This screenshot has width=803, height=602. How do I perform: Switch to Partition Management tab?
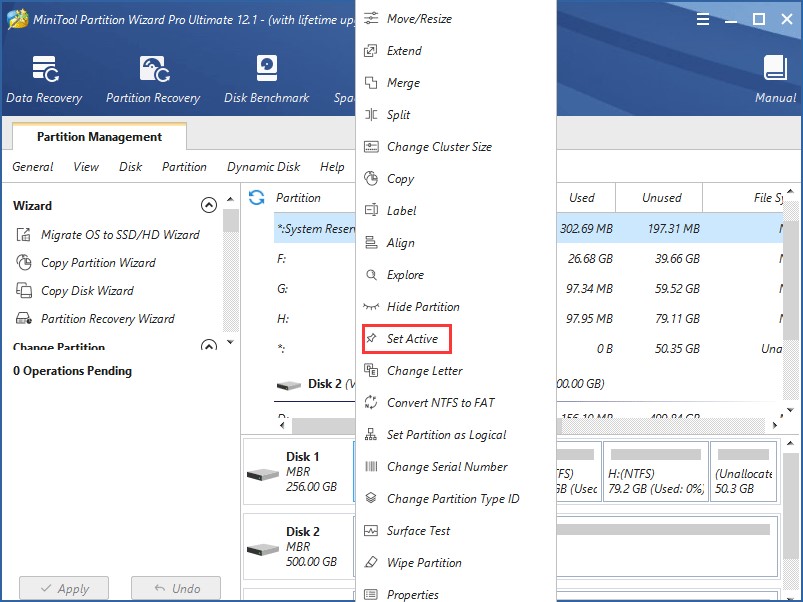tap(99, 137)
